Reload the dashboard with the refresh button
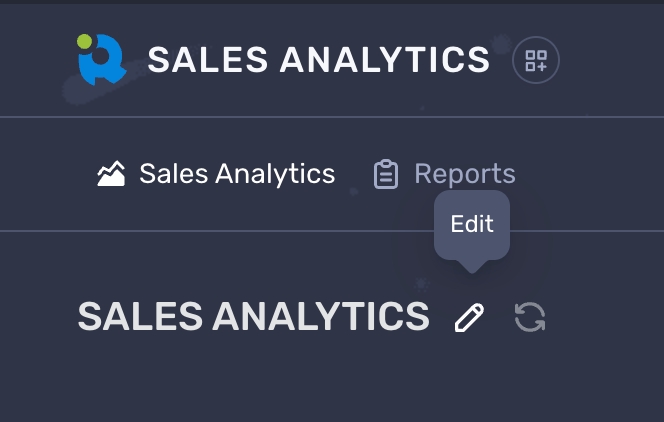The width and height of the screenshot is (664, 422). pos(530,318)
